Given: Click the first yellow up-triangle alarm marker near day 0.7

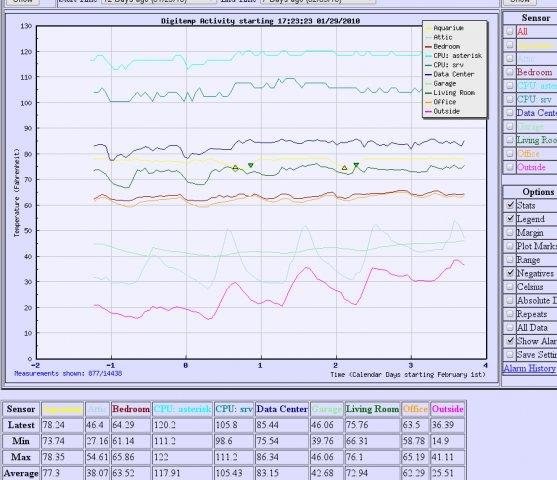Looking at the screenshot, I should 235,168.
